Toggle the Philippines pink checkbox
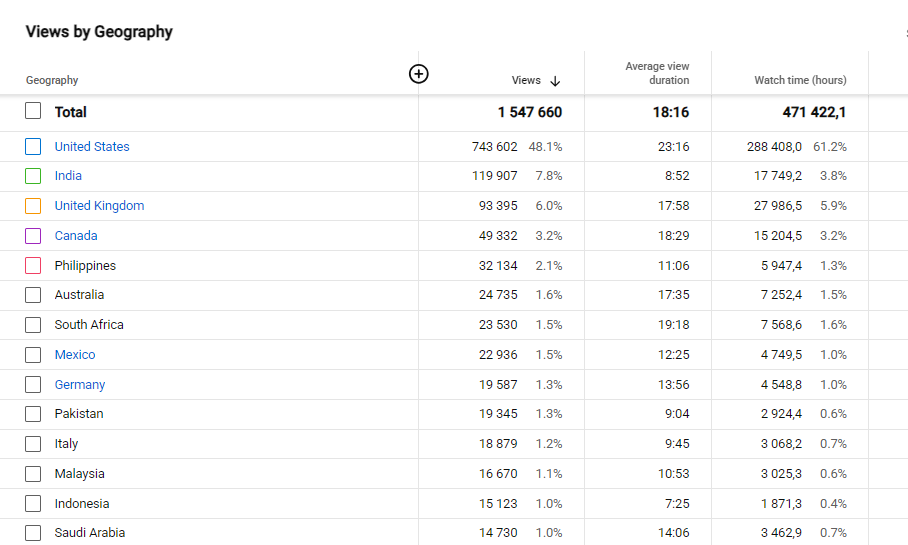Viewport: 908px width, 545px height. [x=33, y=265]
